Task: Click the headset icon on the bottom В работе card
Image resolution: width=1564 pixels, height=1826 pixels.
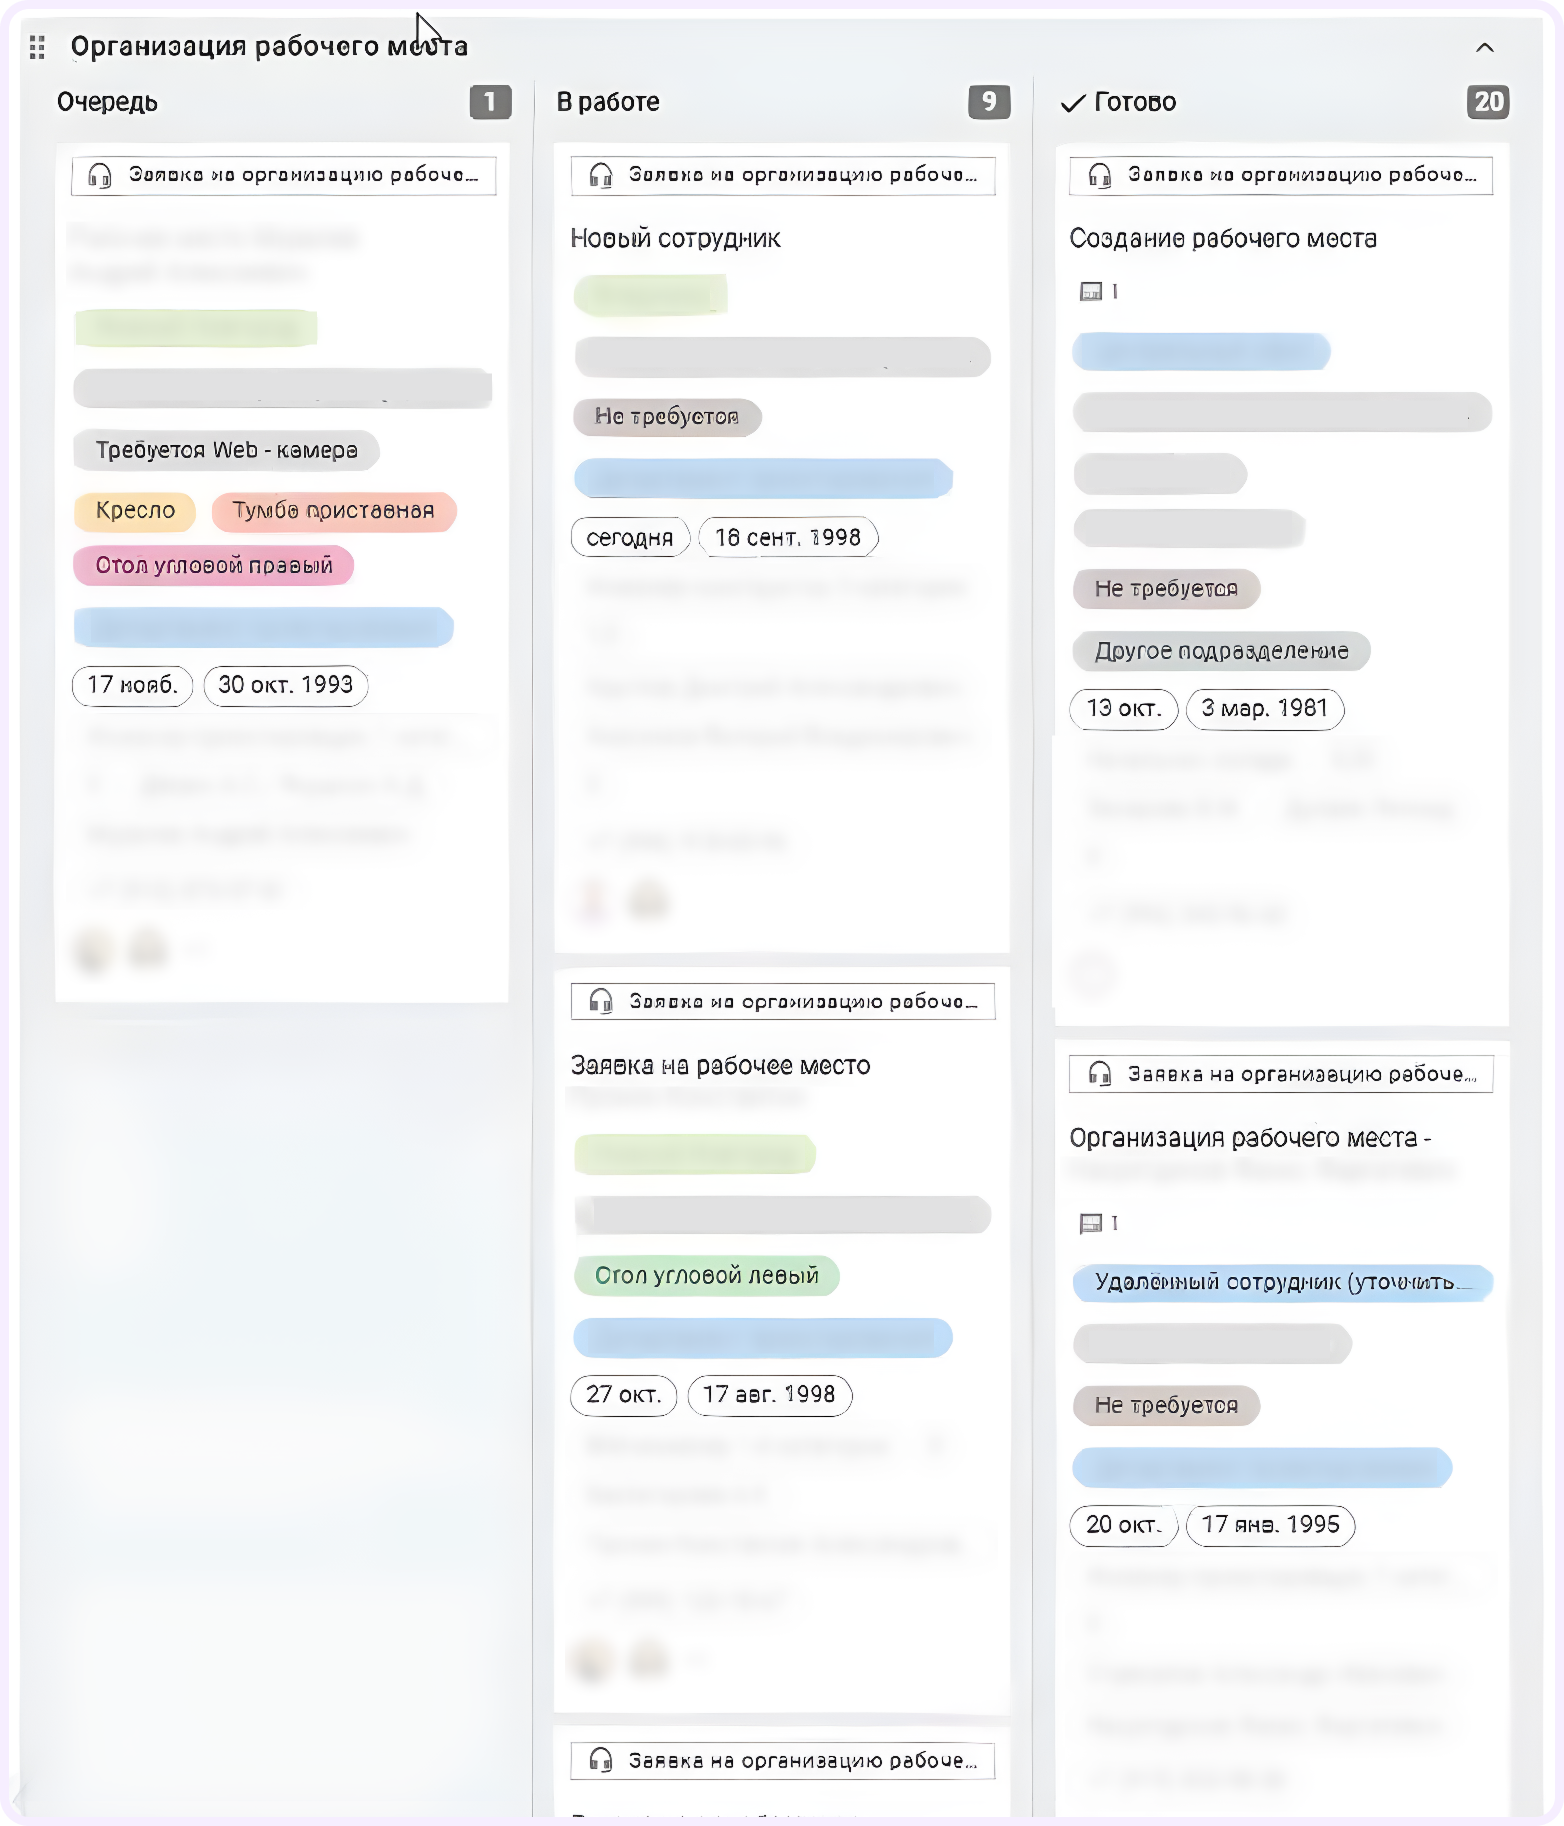Action: click(600, 1760)
